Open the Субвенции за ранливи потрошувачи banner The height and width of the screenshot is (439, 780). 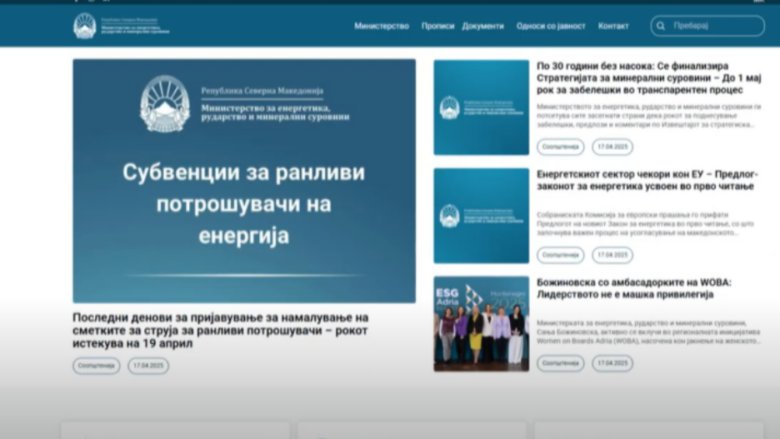pyautogui.click(x=244, y=180)
